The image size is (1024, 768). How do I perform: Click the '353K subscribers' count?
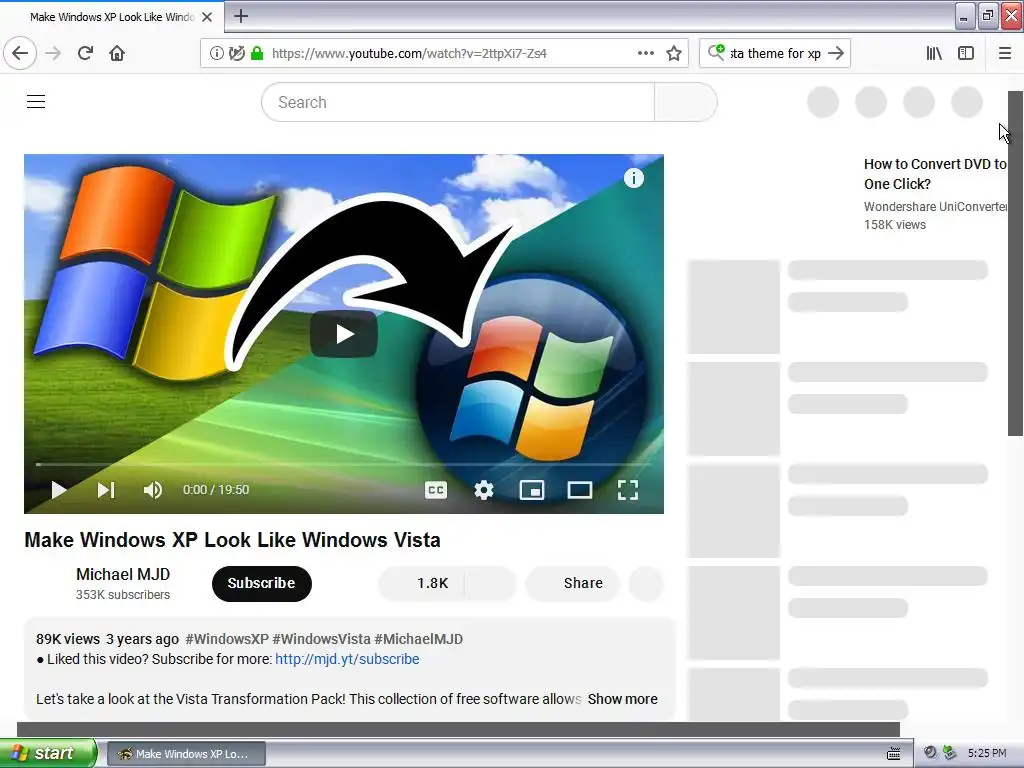[123, 594]
